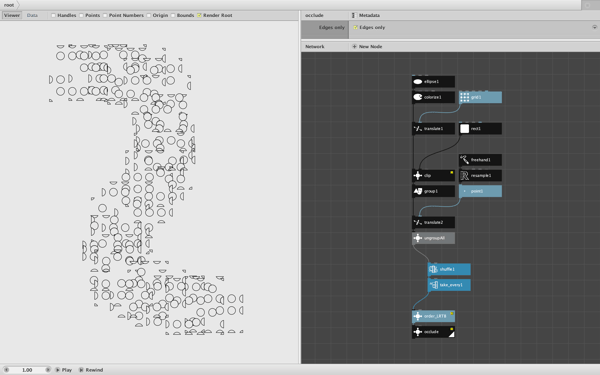600x375 pixels.
Task: Select the colorize1 node icon
Action: [x=417, y=97]
